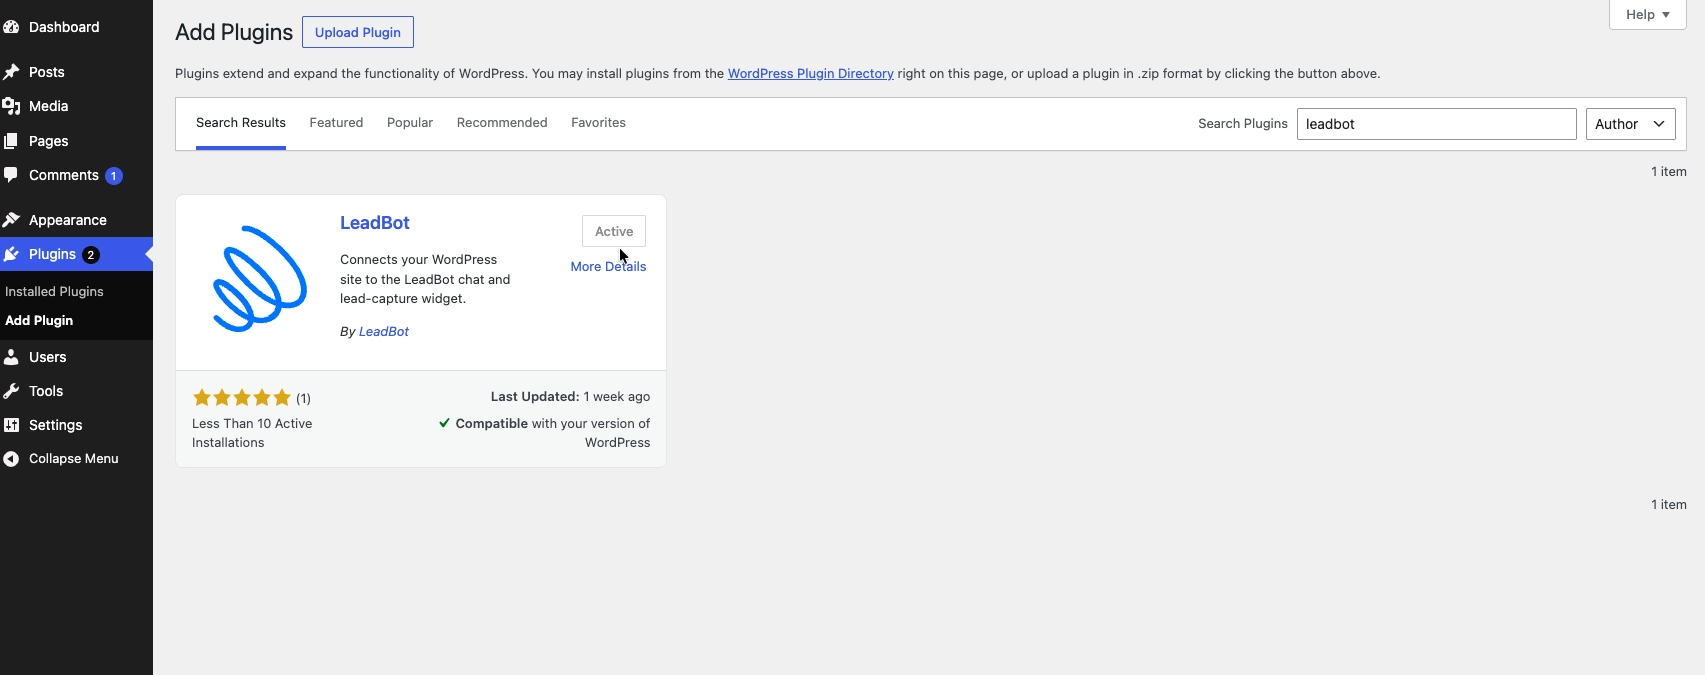Open the Author search type dropdown
1705x675 pixels.
[1630, 124]
